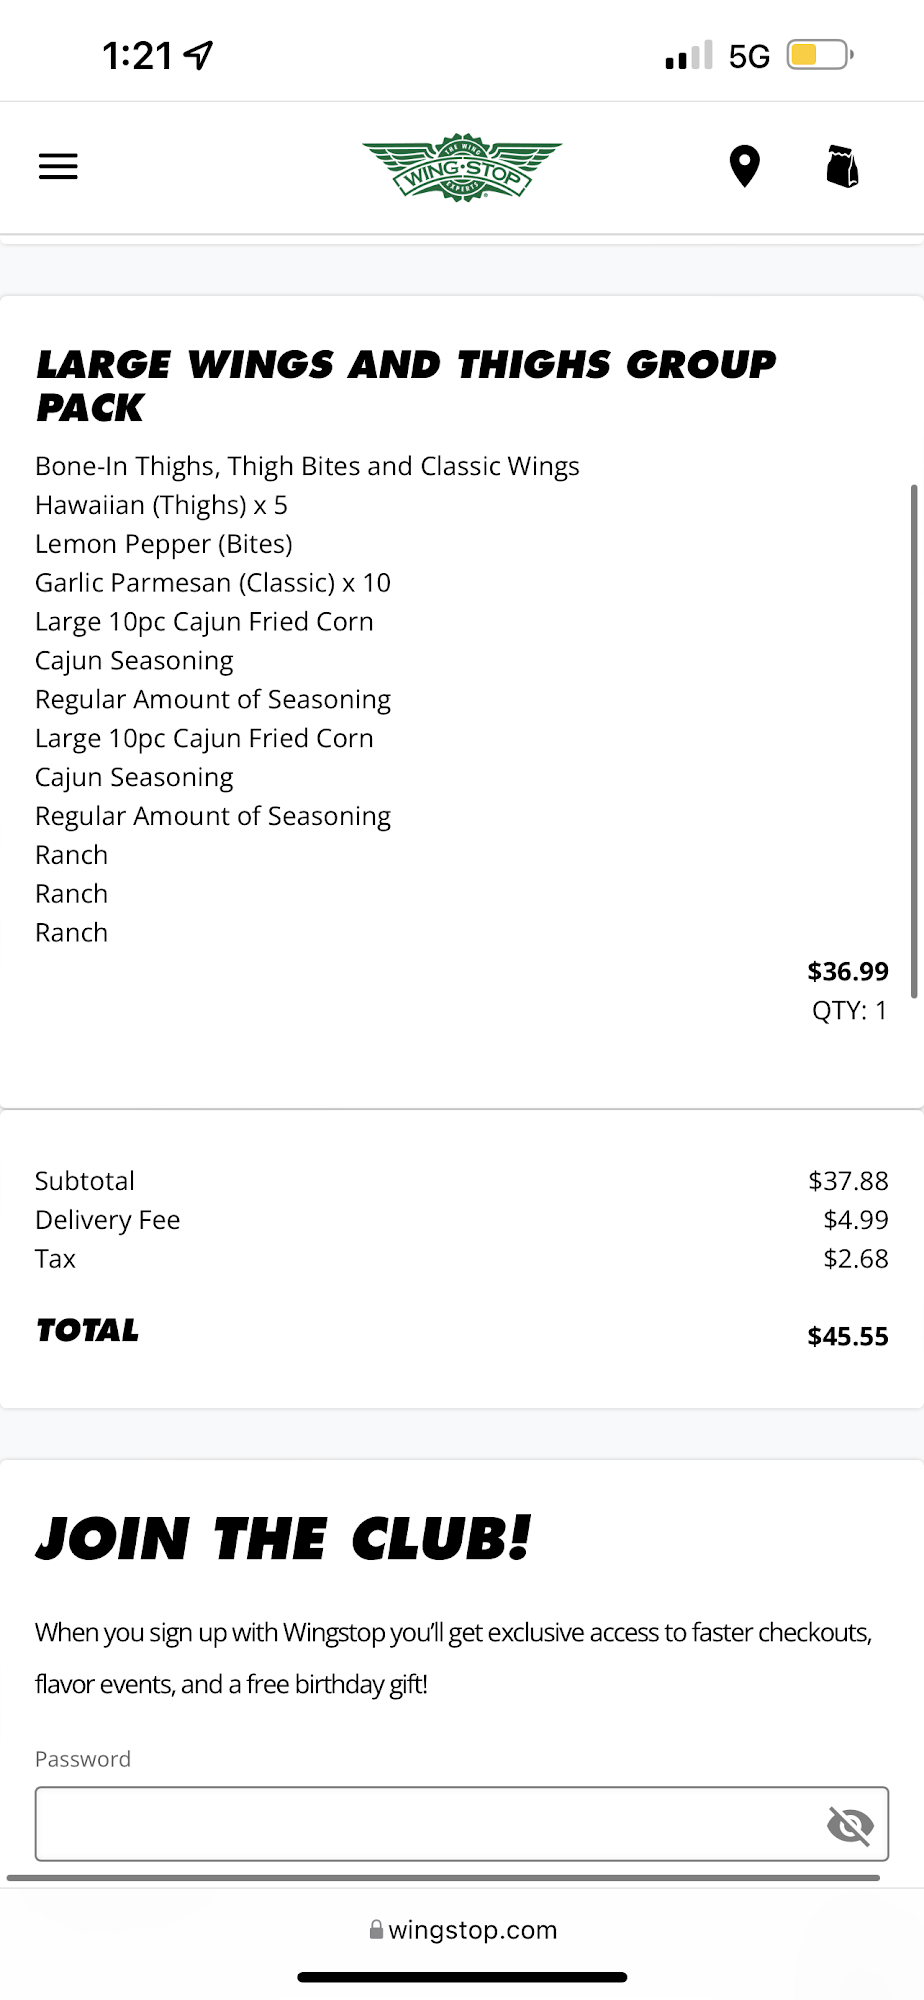Tap the battery indicator in status bar
The width and height of the screenshot is (924, 2000).
pos(819,55)
